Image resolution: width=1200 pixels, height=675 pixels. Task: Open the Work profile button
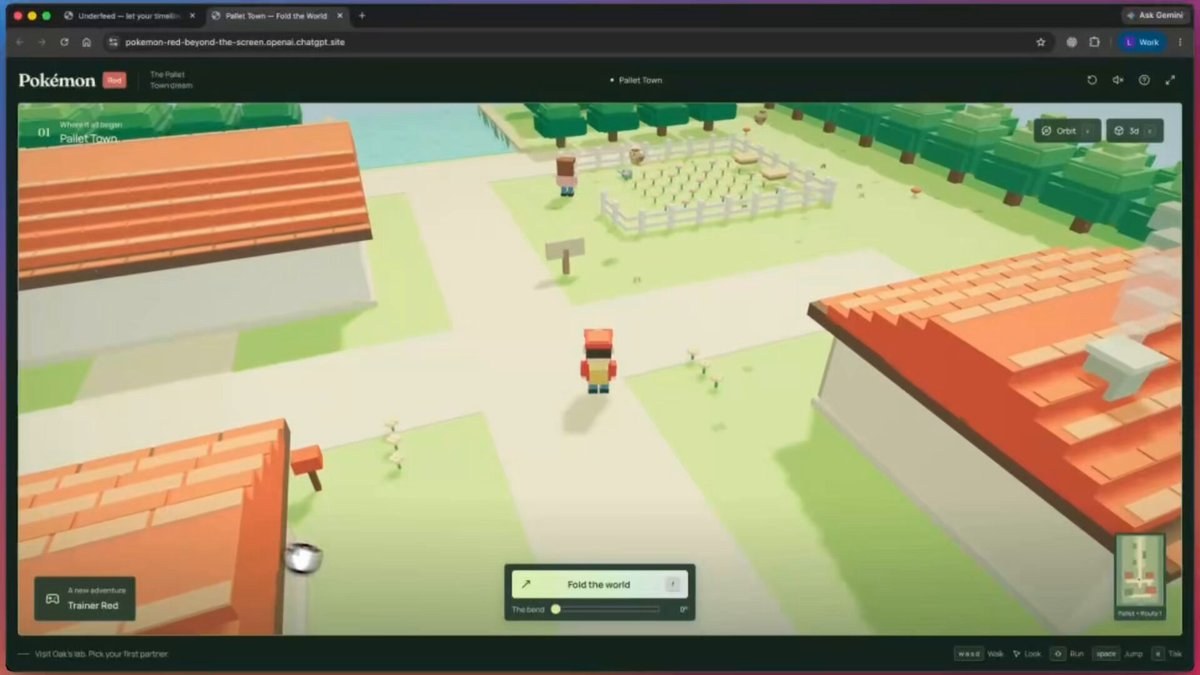(x=1141, y=42)
